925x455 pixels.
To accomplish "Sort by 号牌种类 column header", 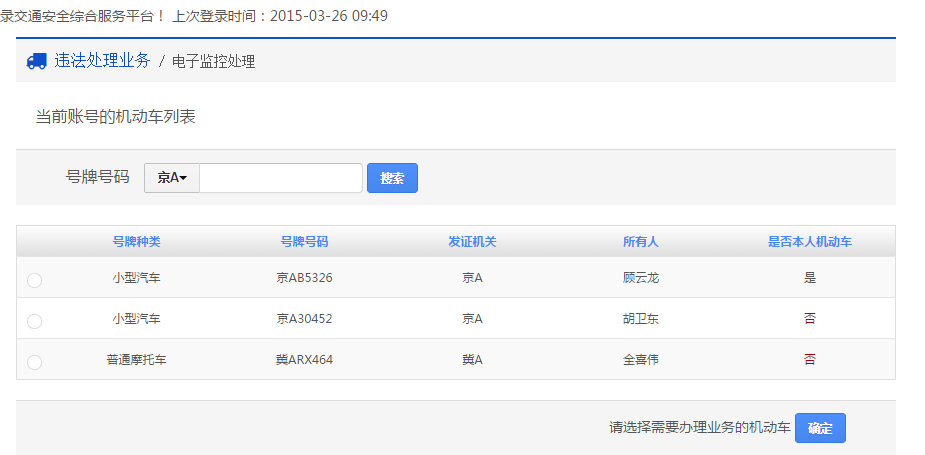I will tap(136, 242).
